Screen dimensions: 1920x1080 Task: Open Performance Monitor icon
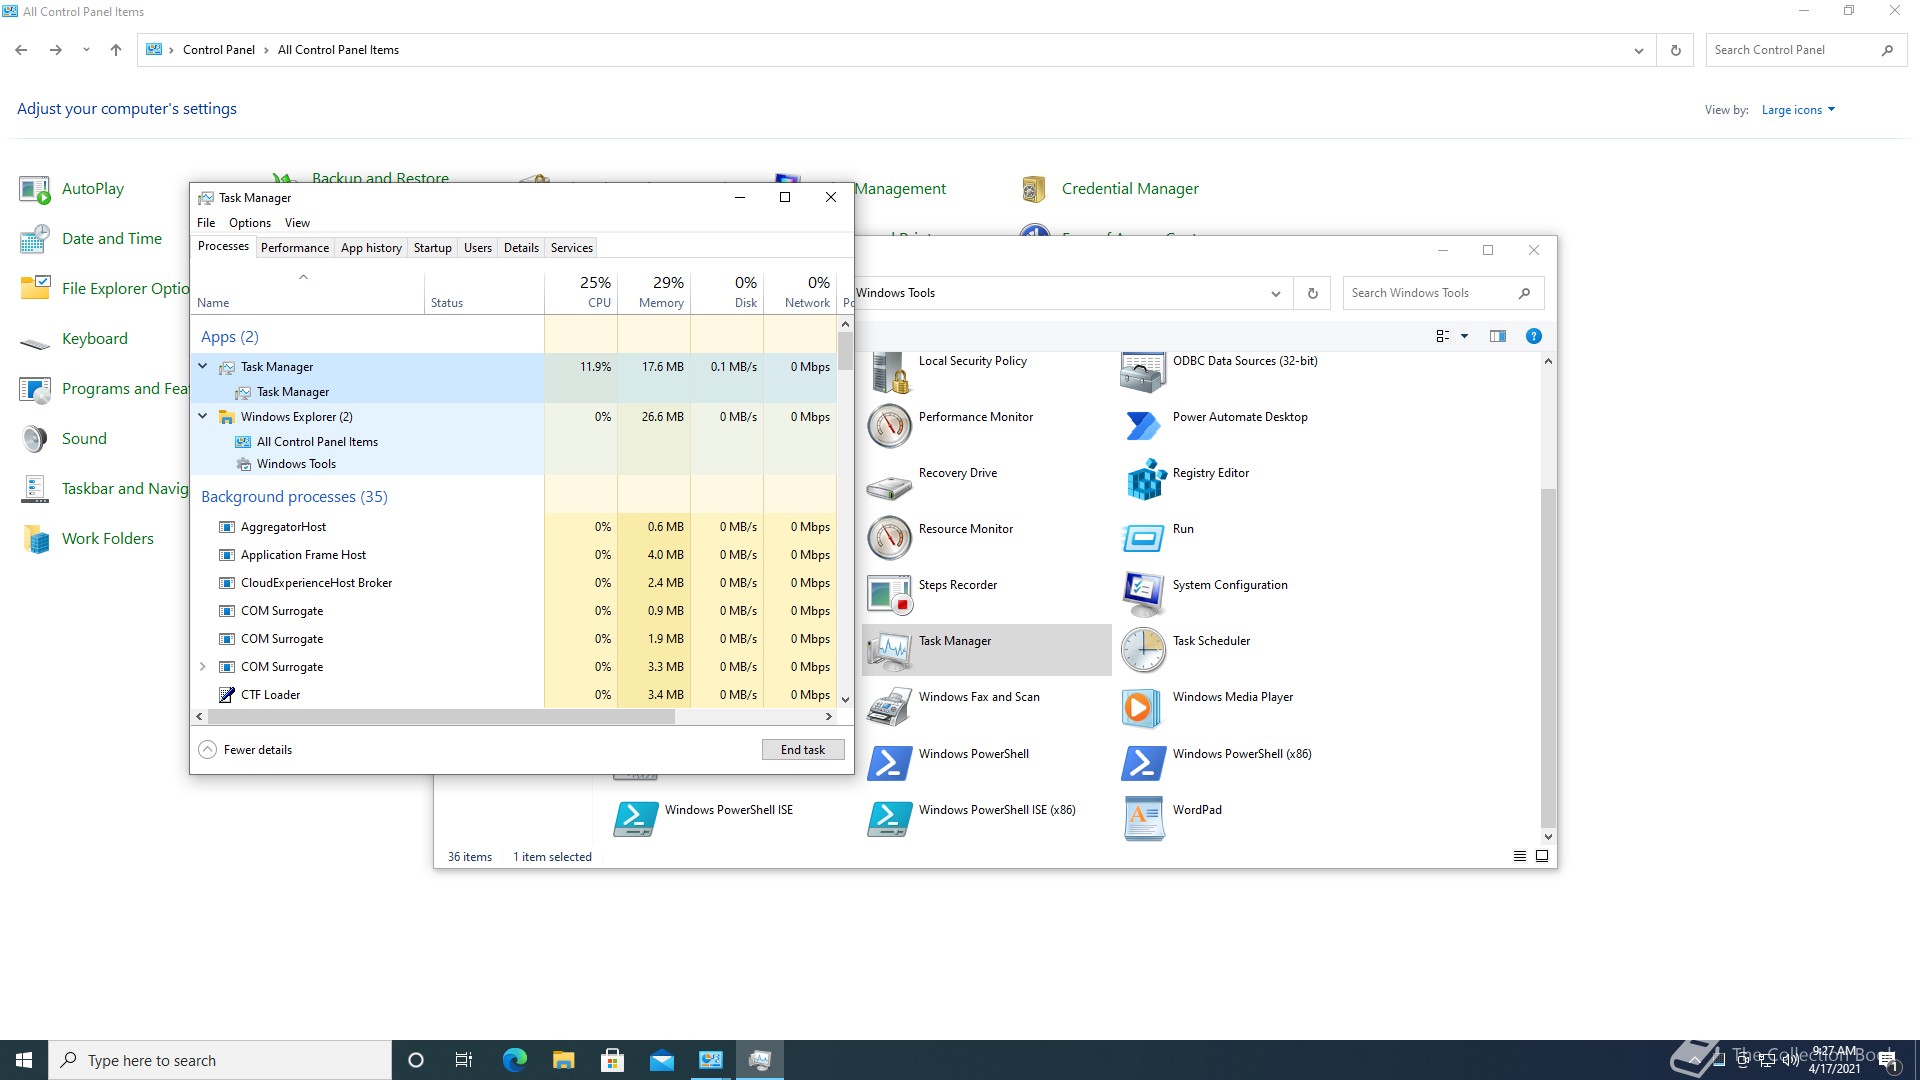click(x=888, y=427)
